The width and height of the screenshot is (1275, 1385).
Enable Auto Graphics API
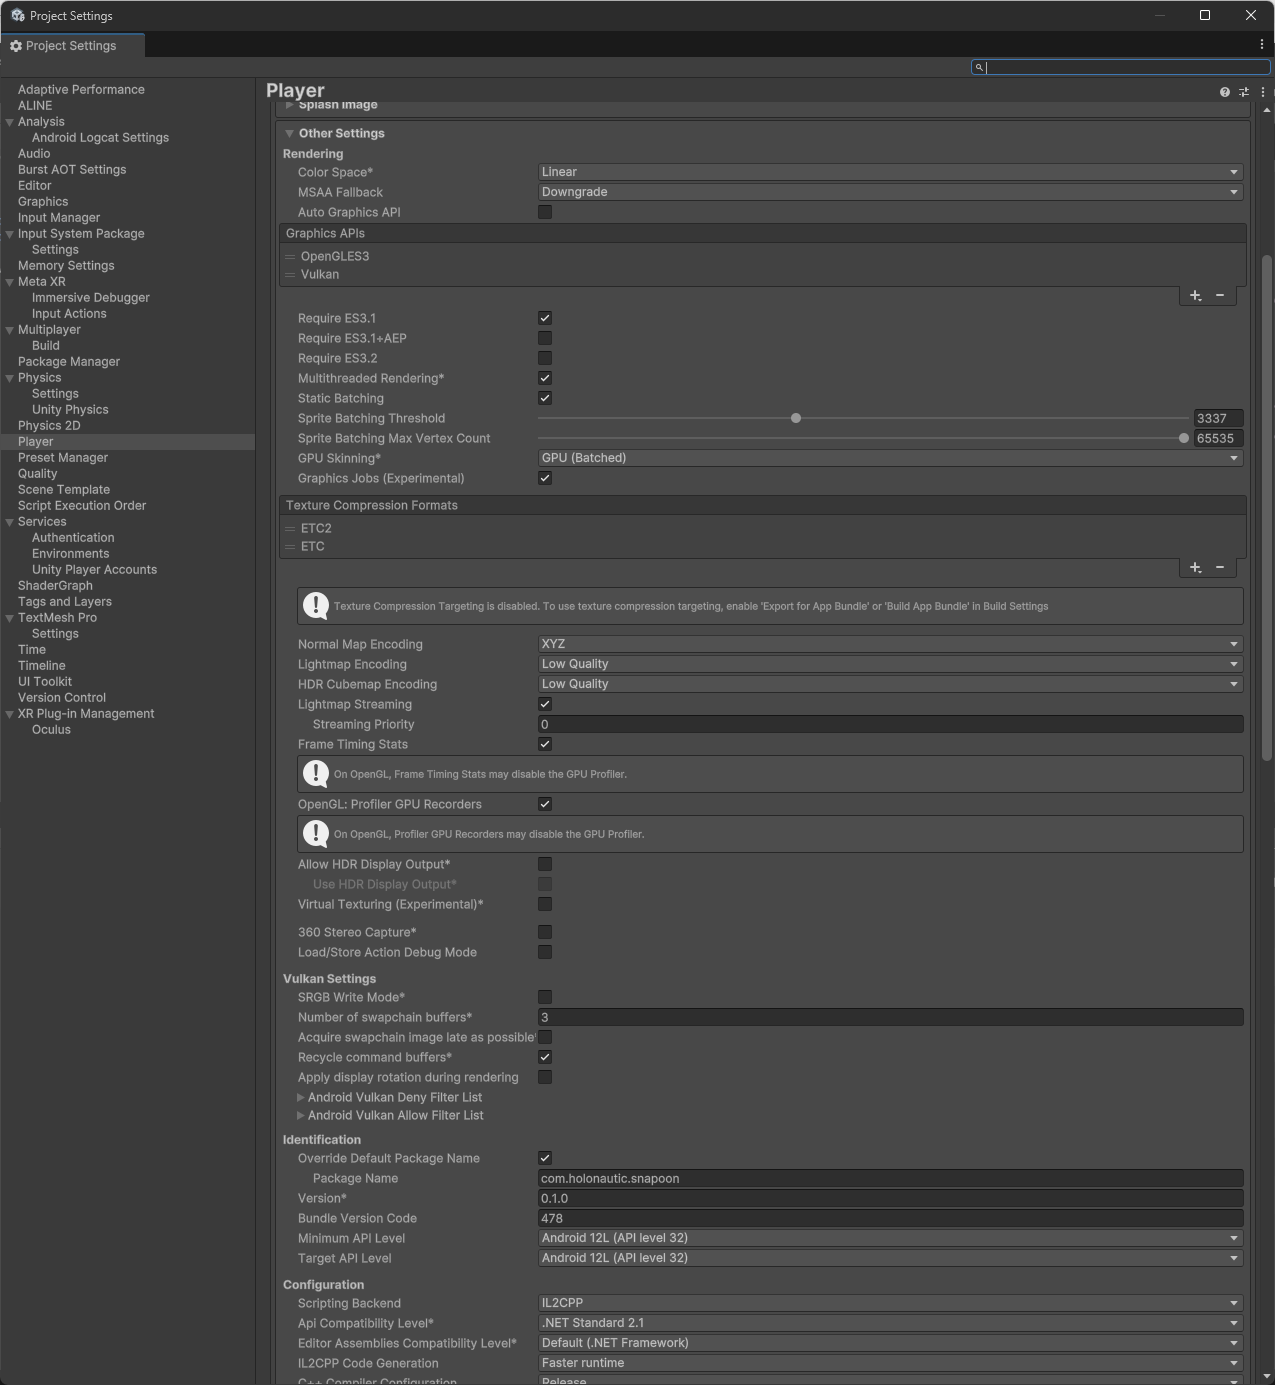tap(545, 211)
